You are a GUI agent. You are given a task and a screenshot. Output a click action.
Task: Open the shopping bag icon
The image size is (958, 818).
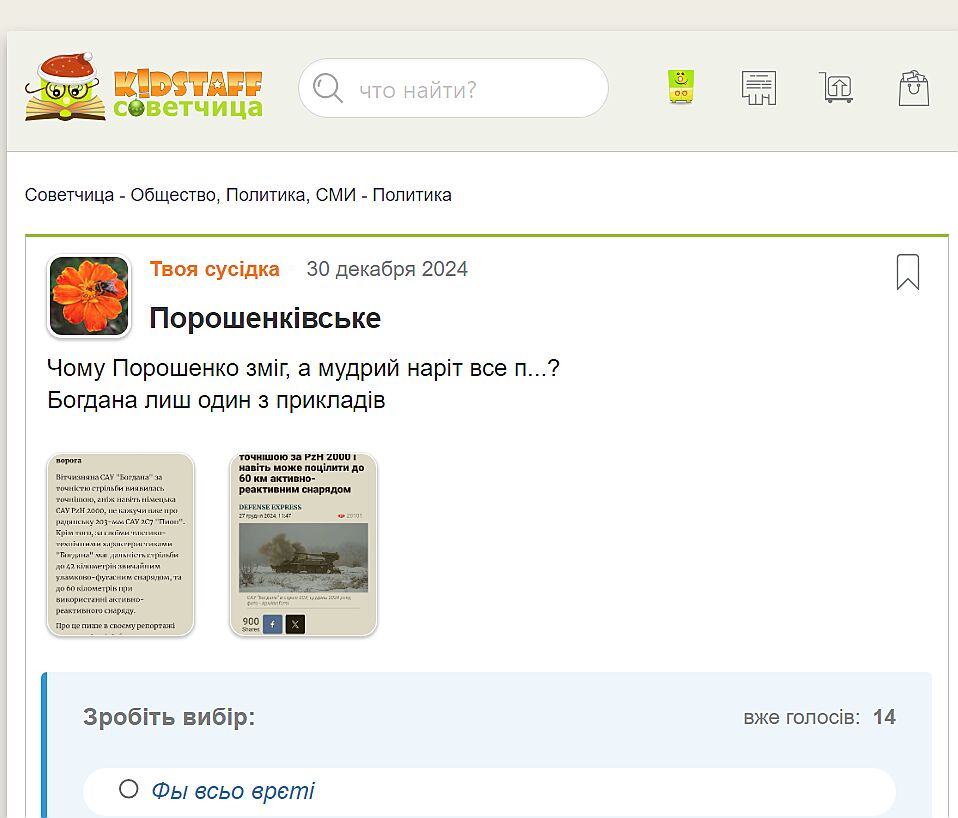(x=913, y=88)
